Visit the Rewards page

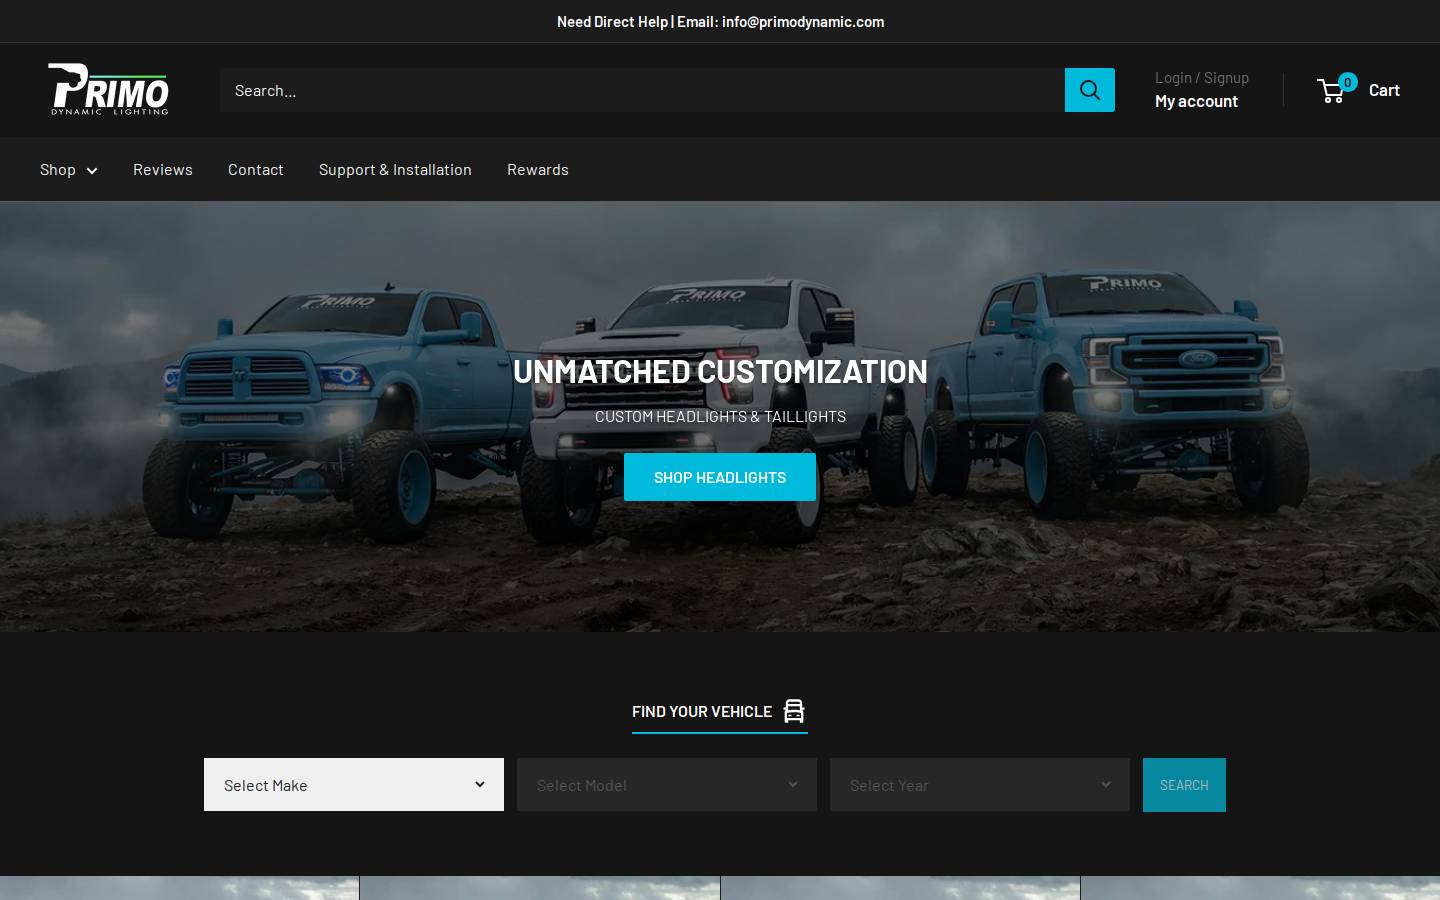[x=538, y=169]
